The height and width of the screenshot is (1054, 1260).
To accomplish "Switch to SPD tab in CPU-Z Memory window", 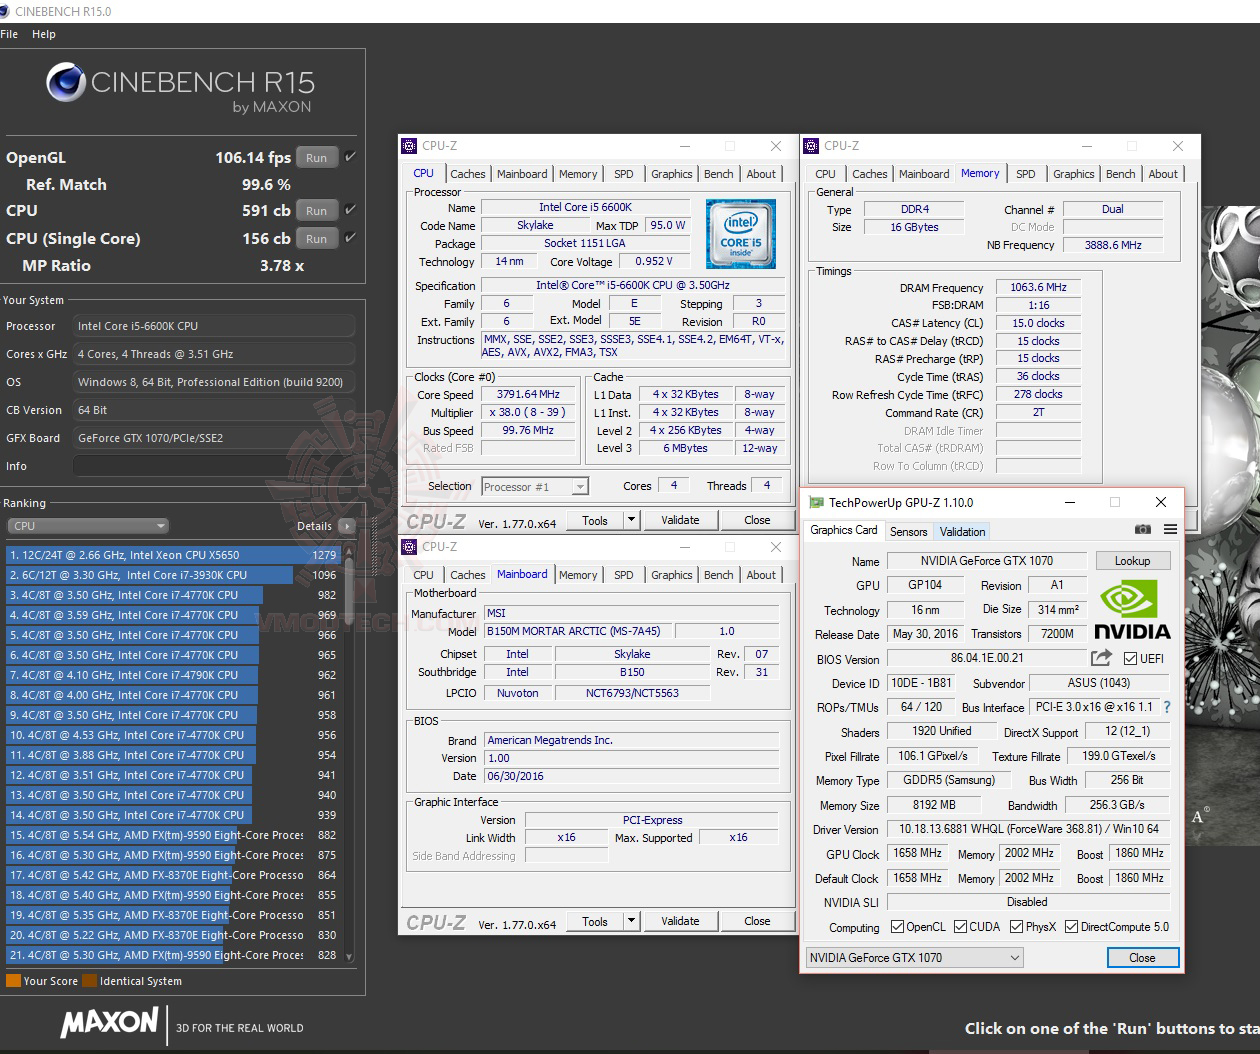I will pyautogui.click(x=1026, y=174).
